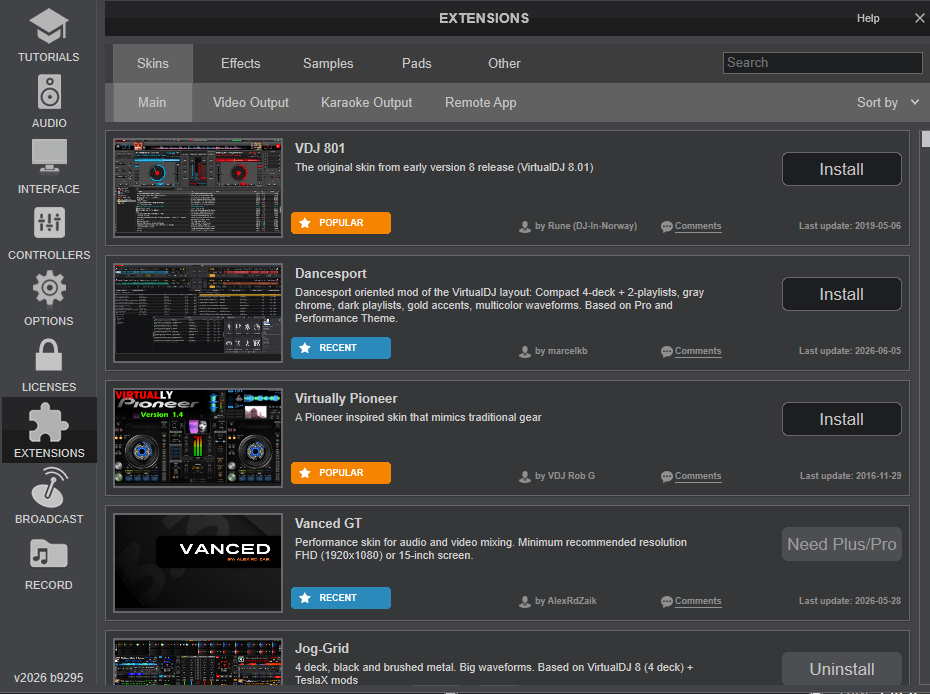This screenshot has width=930, height=694.
Task: Click the Popular badge on VDJ 801
Action: [x=341, y=223]
